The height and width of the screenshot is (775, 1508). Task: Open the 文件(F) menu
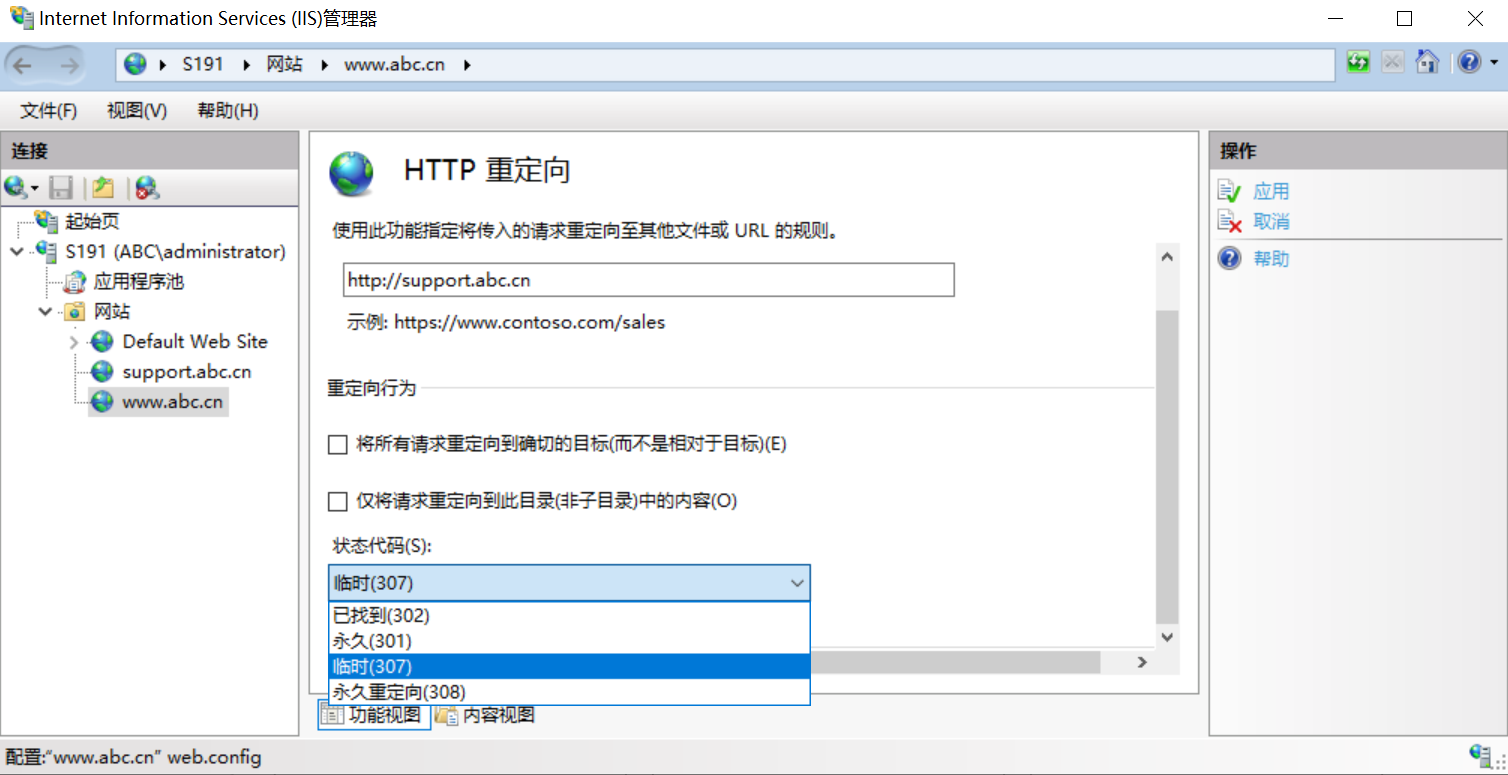(49, 111)
